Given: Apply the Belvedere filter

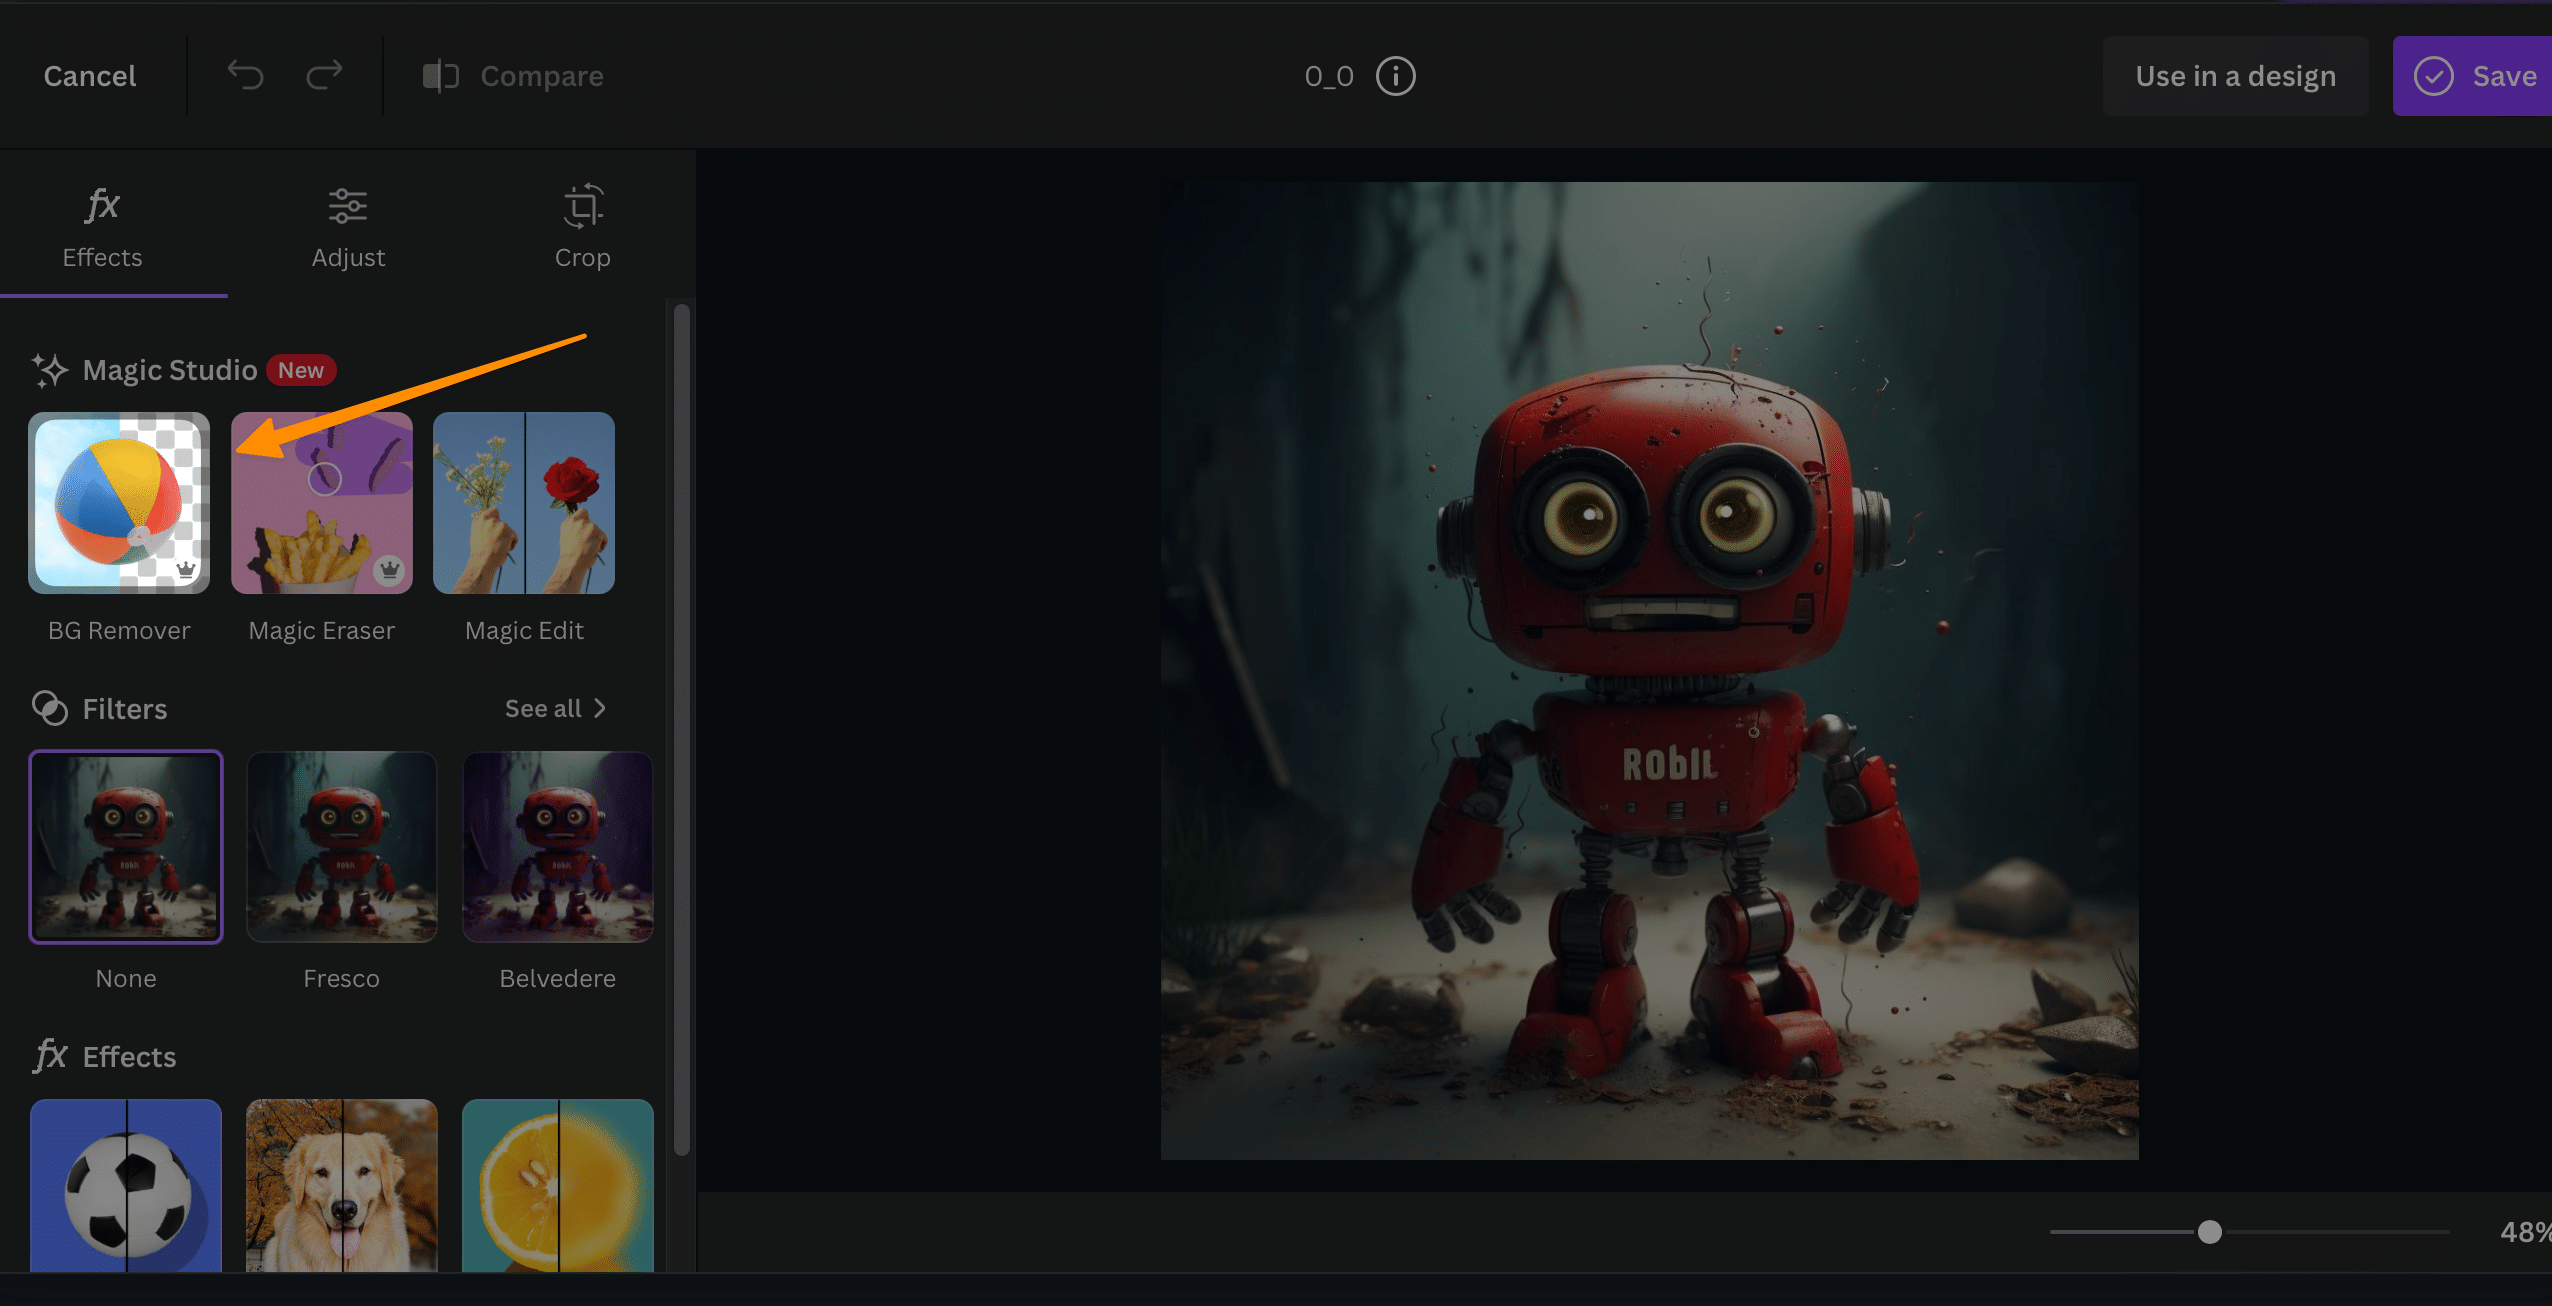Looking at the screenshot, I should pos(558,847).
